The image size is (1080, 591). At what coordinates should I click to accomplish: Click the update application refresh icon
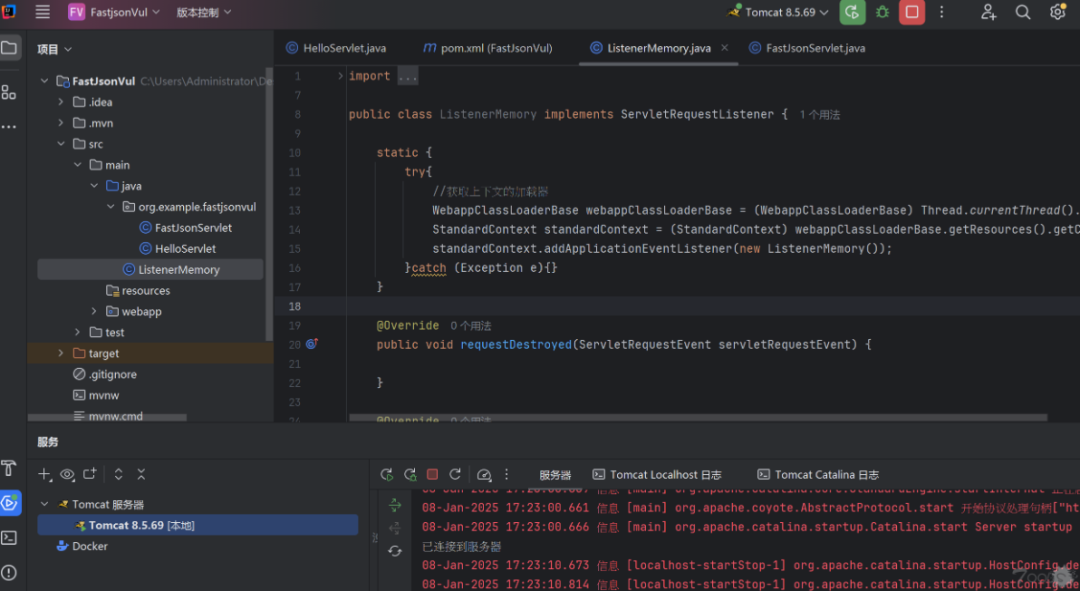(455, 475)
